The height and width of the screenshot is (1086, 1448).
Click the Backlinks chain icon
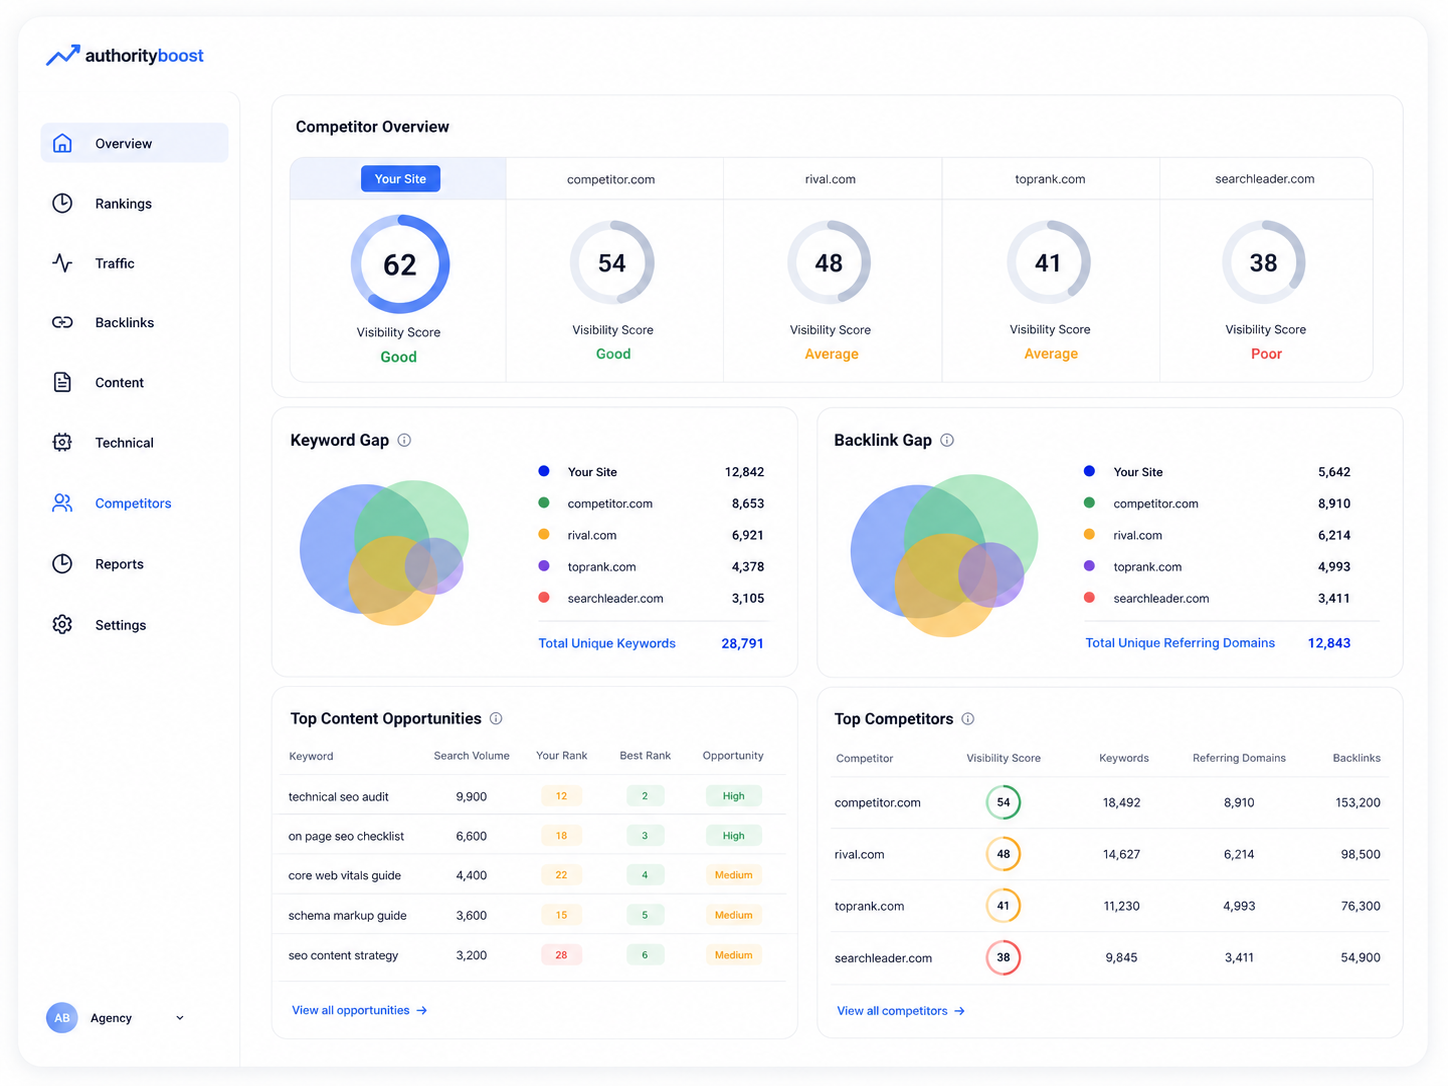[62, 322]
